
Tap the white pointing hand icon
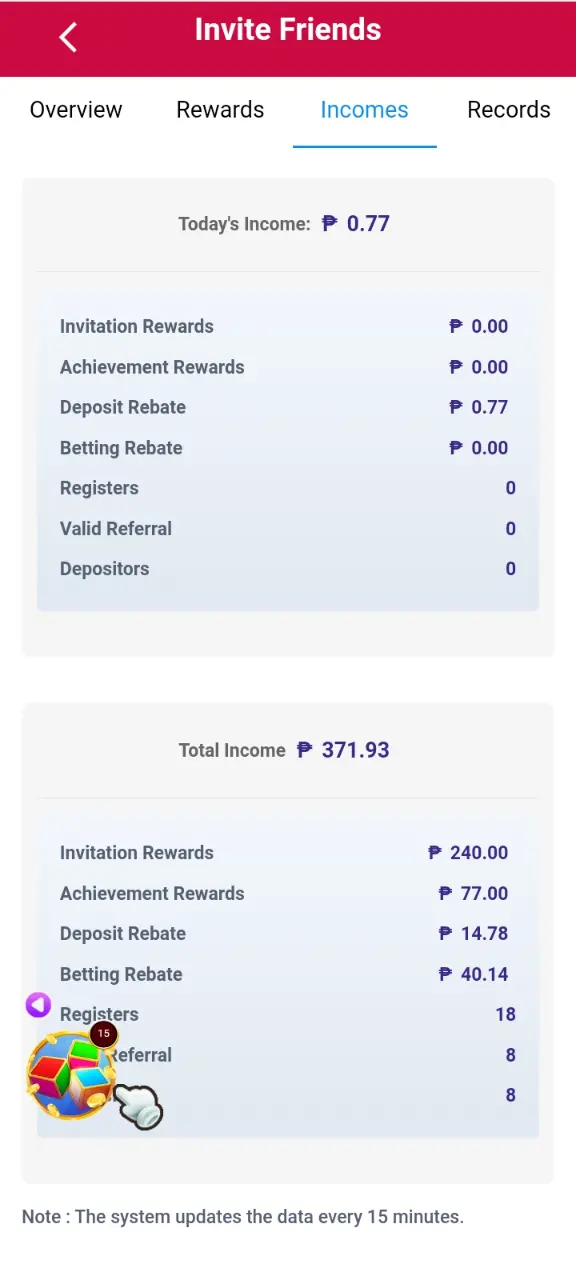click(x=138, y=1107)
